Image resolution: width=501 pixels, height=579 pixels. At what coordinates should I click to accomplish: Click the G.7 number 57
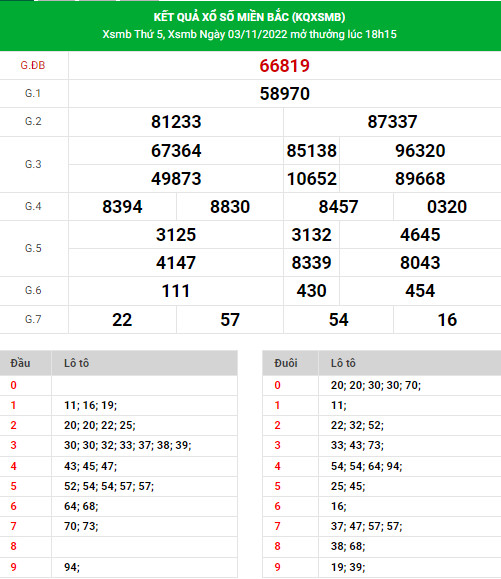(230, 320)
